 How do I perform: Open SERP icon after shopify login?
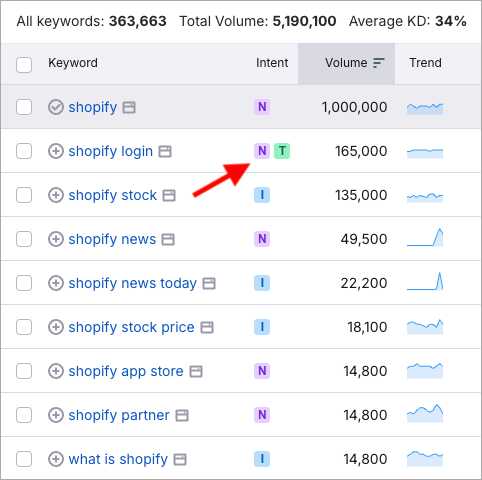[165, 152]
